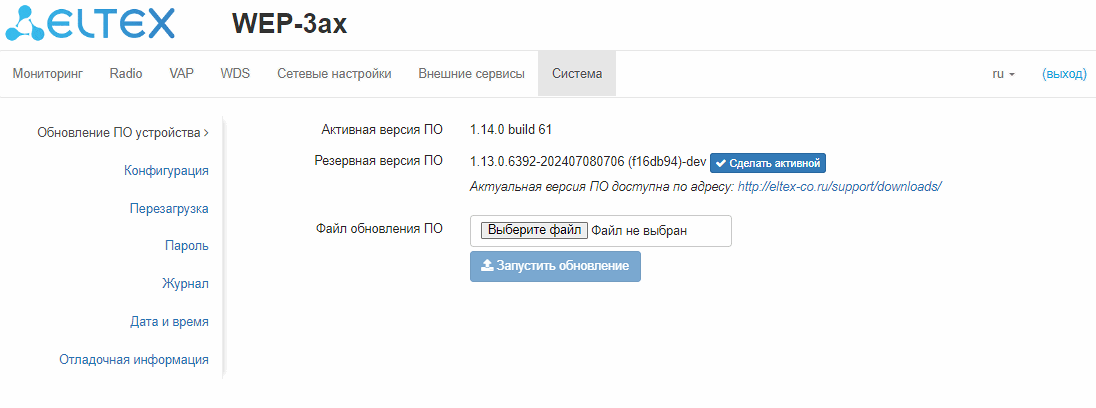Open the Пароль section

click(187, 246)
